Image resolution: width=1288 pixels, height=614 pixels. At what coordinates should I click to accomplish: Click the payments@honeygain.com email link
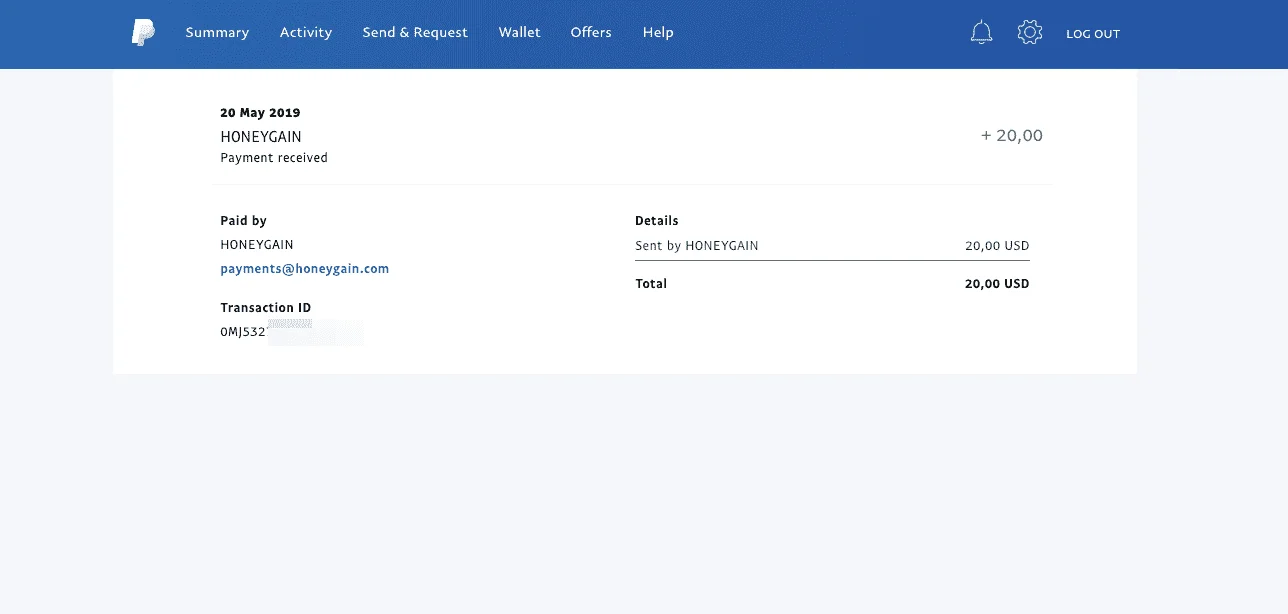pyautogui.click(x=305, y=269)
